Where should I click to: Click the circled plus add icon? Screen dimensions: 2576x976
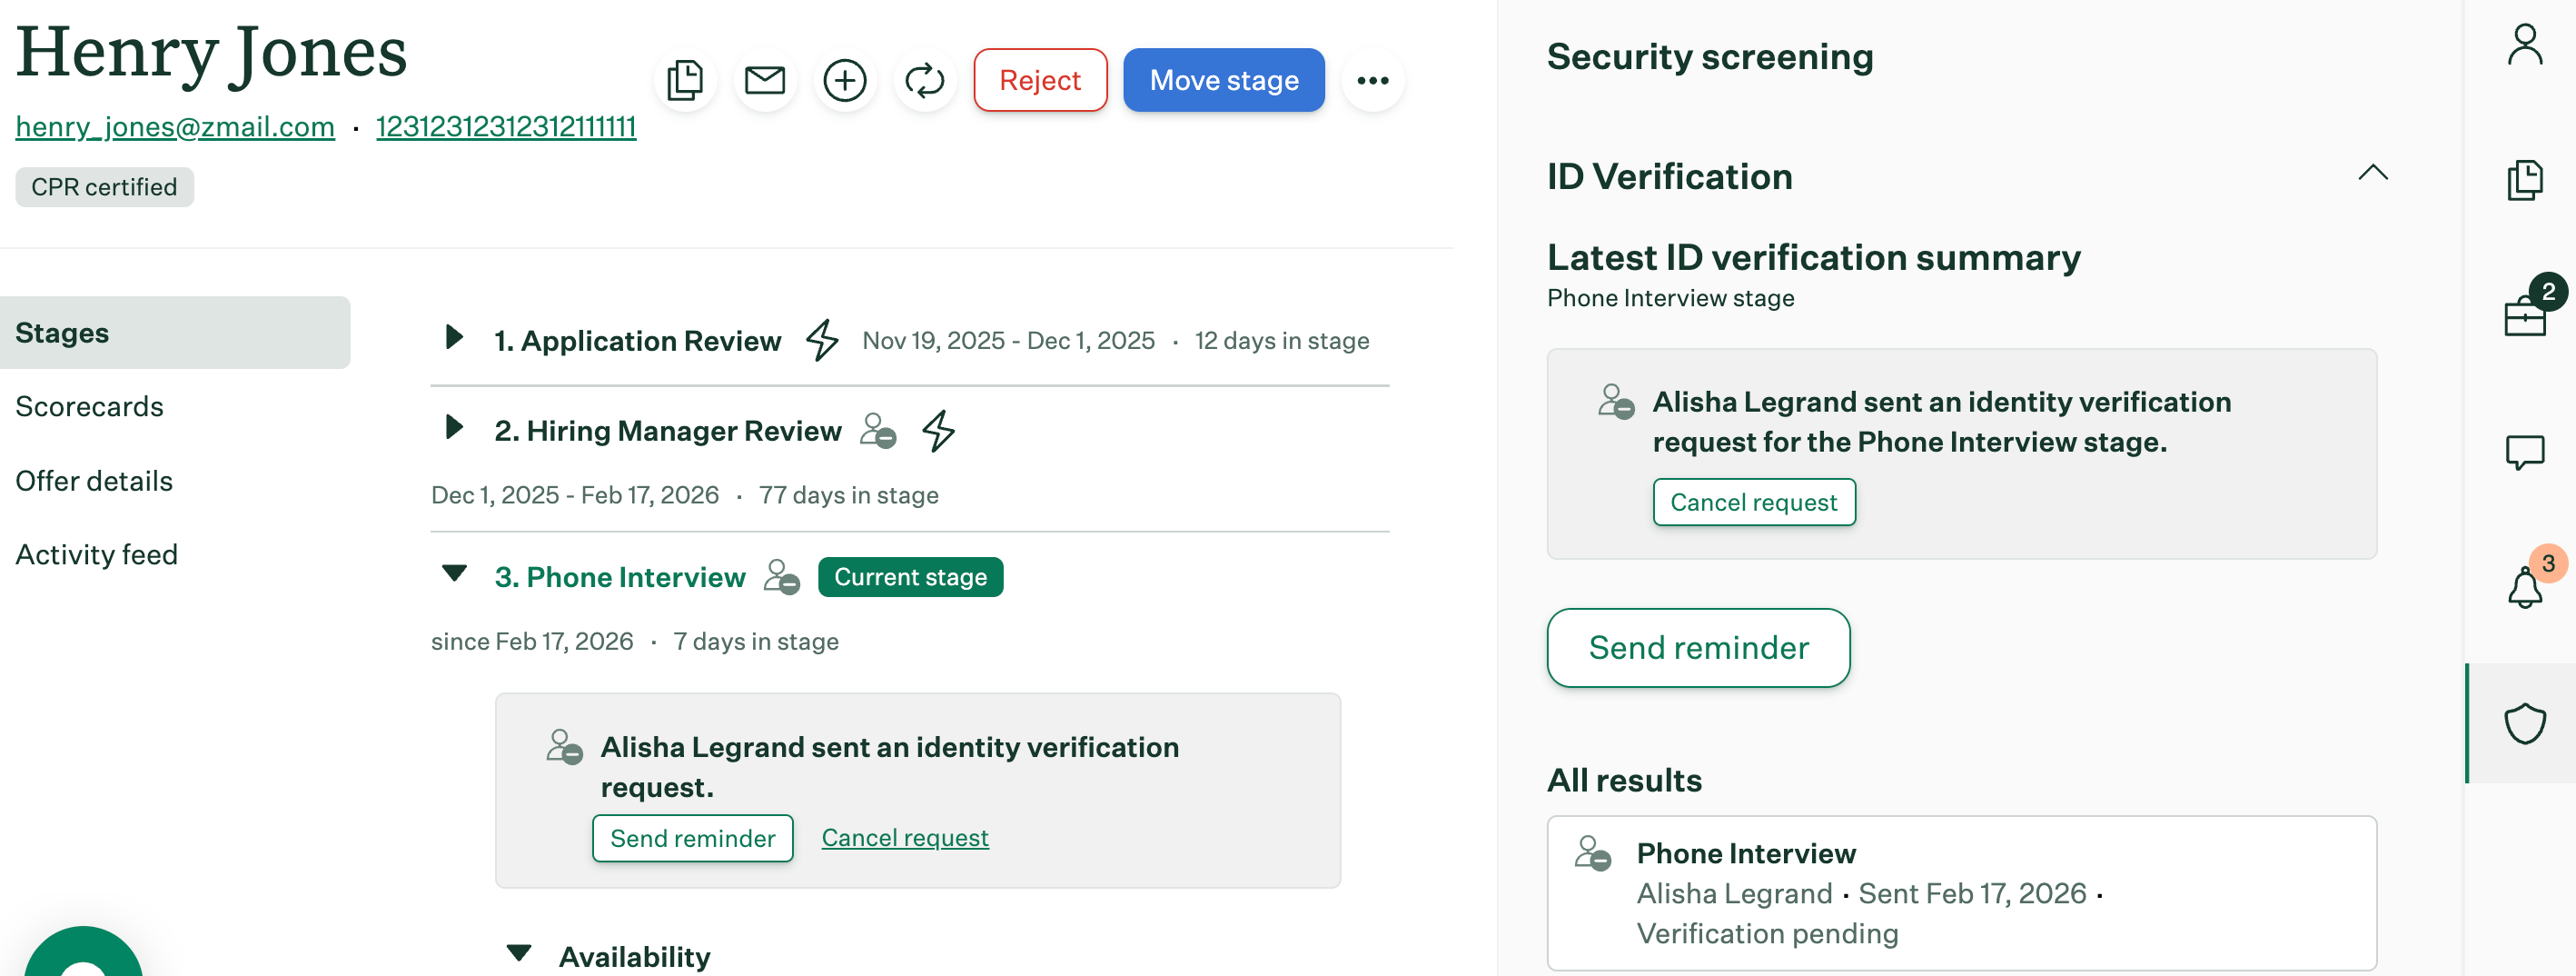[x=844, y=80]
